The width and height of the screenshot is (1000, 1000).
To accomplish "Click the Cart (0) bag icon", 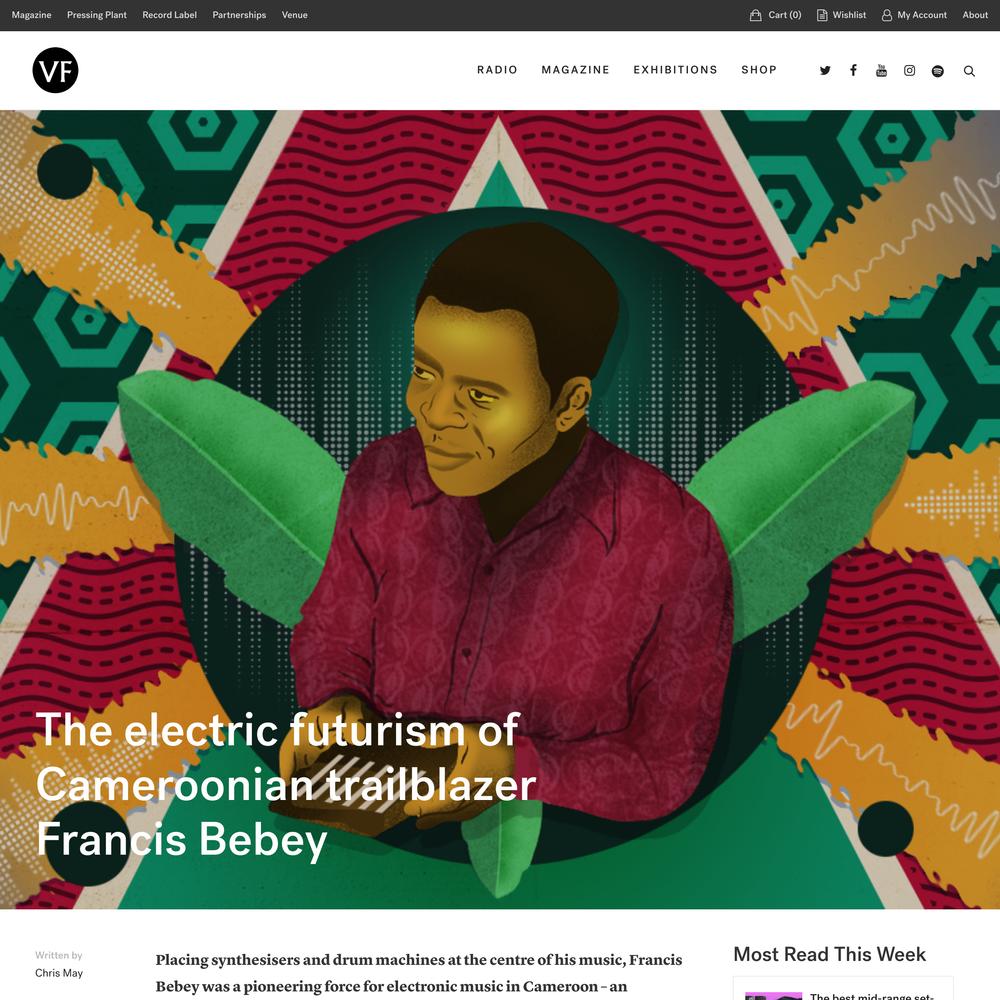I will (x=756, y=15).
